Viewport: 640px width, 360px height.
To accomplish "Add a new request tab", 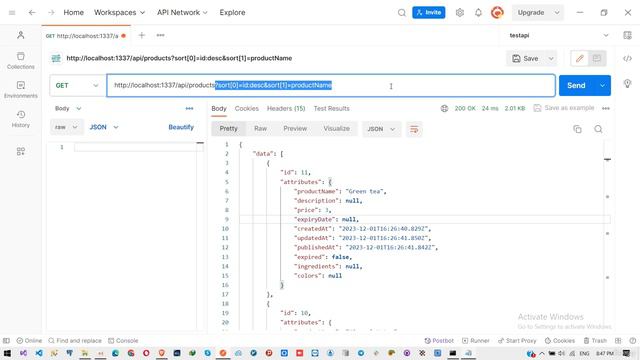I will (x=142, y=36).
